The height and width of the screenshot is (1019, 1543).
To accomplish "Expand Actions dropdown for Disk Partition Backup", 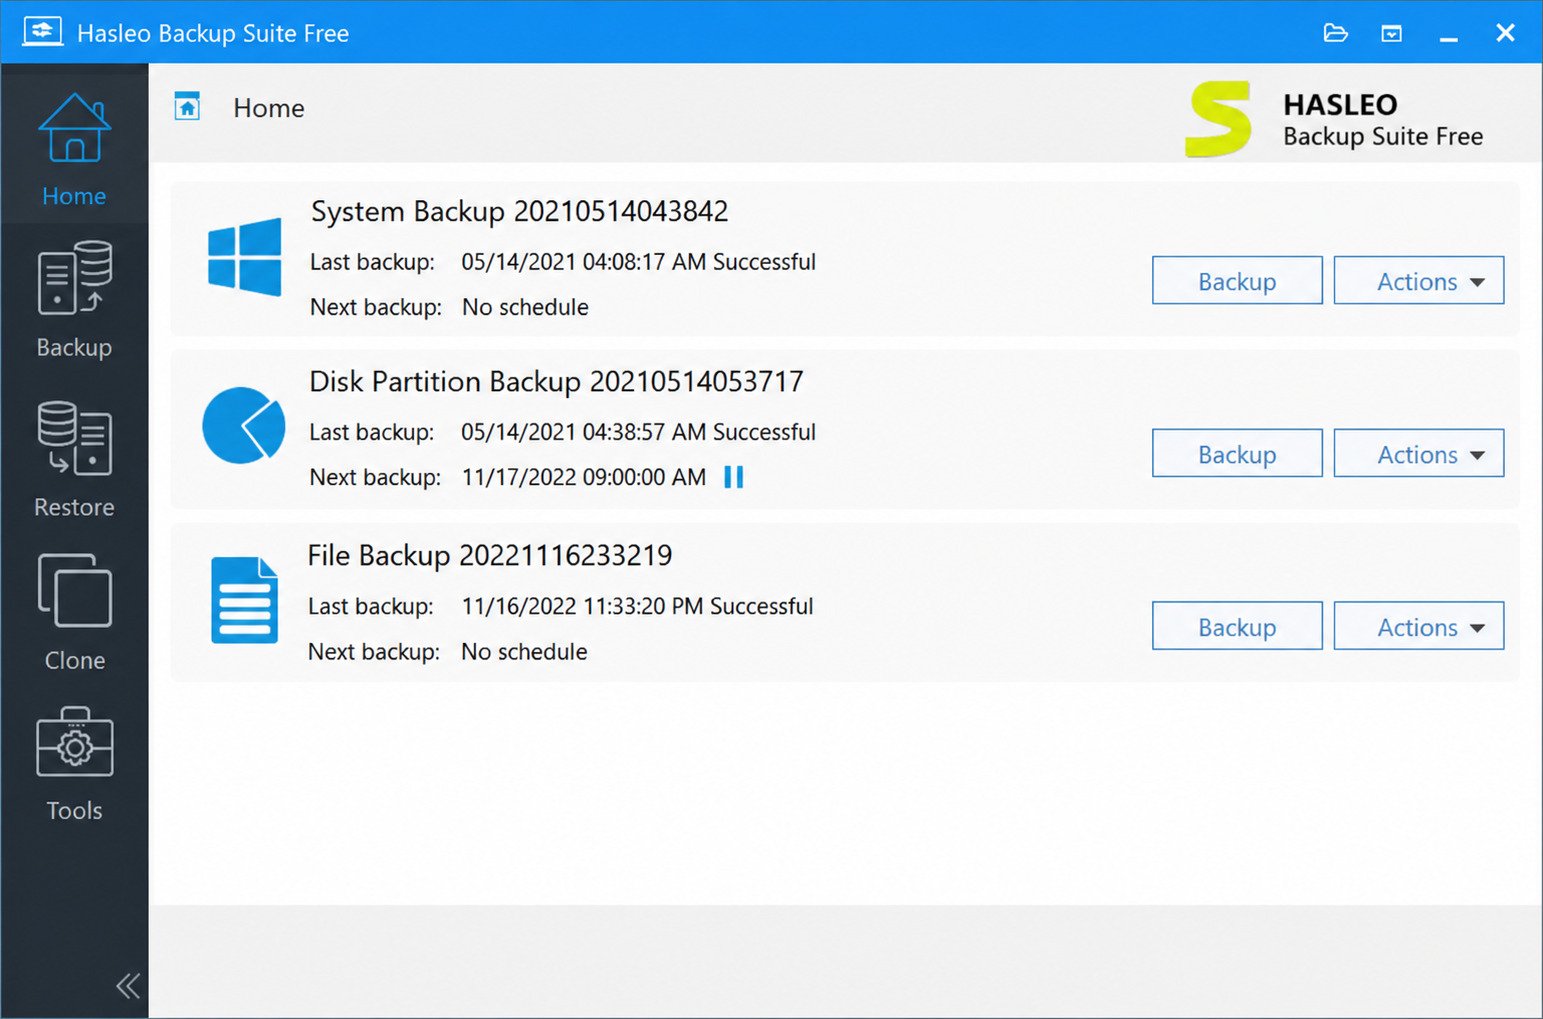I will coord(1418,454).
